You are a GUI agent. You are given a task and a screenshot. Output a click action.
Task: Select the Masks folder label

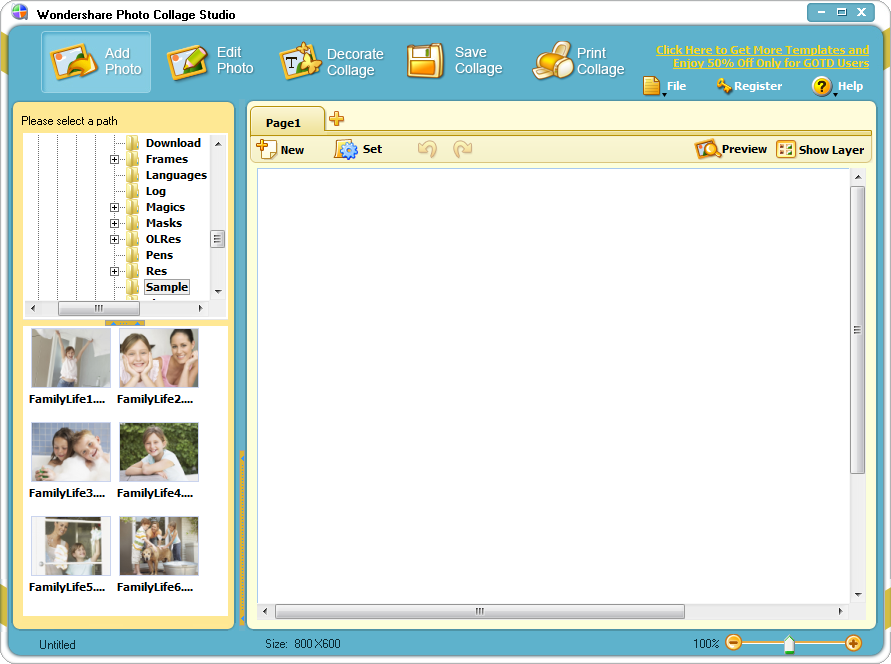coord(164,223)
